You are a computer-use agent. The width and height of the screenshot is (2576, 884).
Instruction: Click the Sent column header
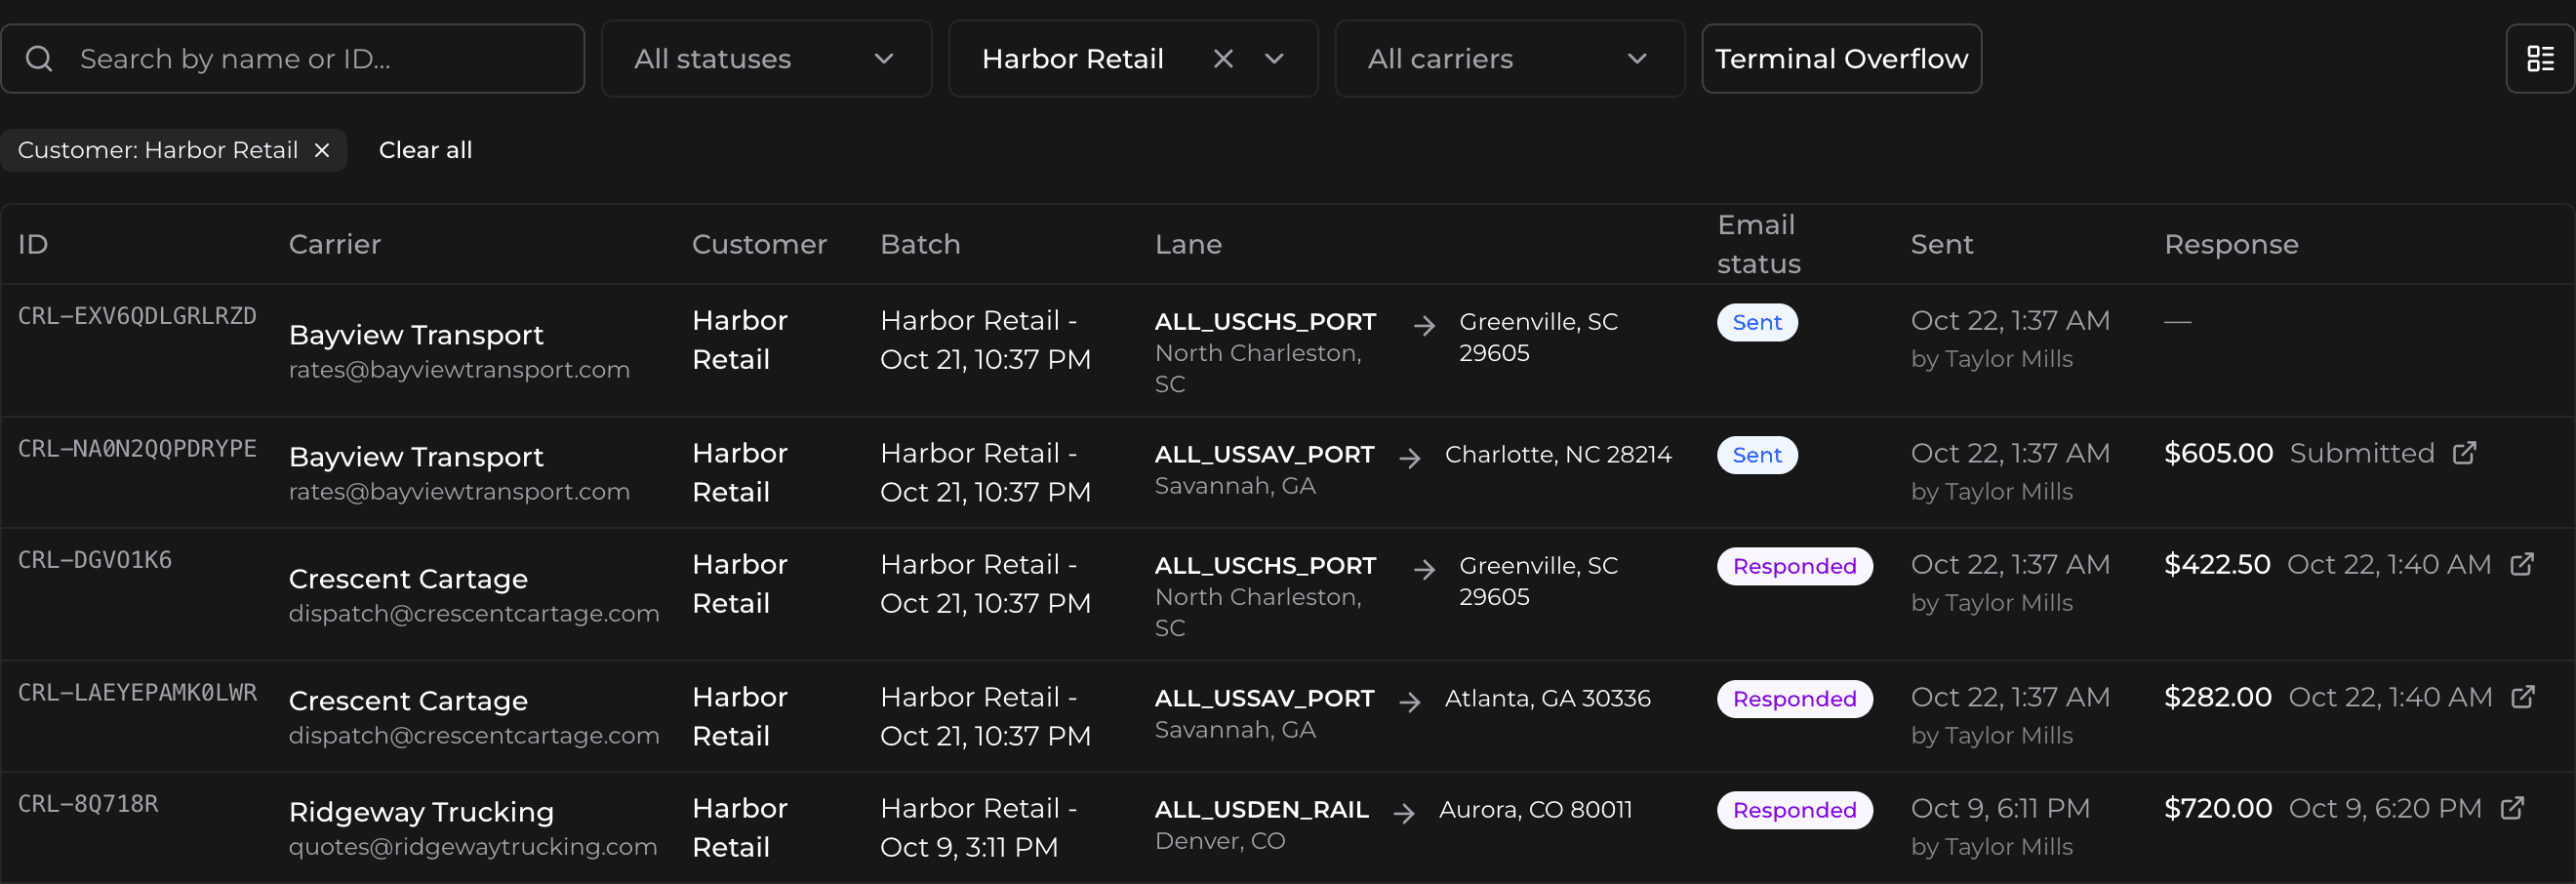coord(1941,244)
